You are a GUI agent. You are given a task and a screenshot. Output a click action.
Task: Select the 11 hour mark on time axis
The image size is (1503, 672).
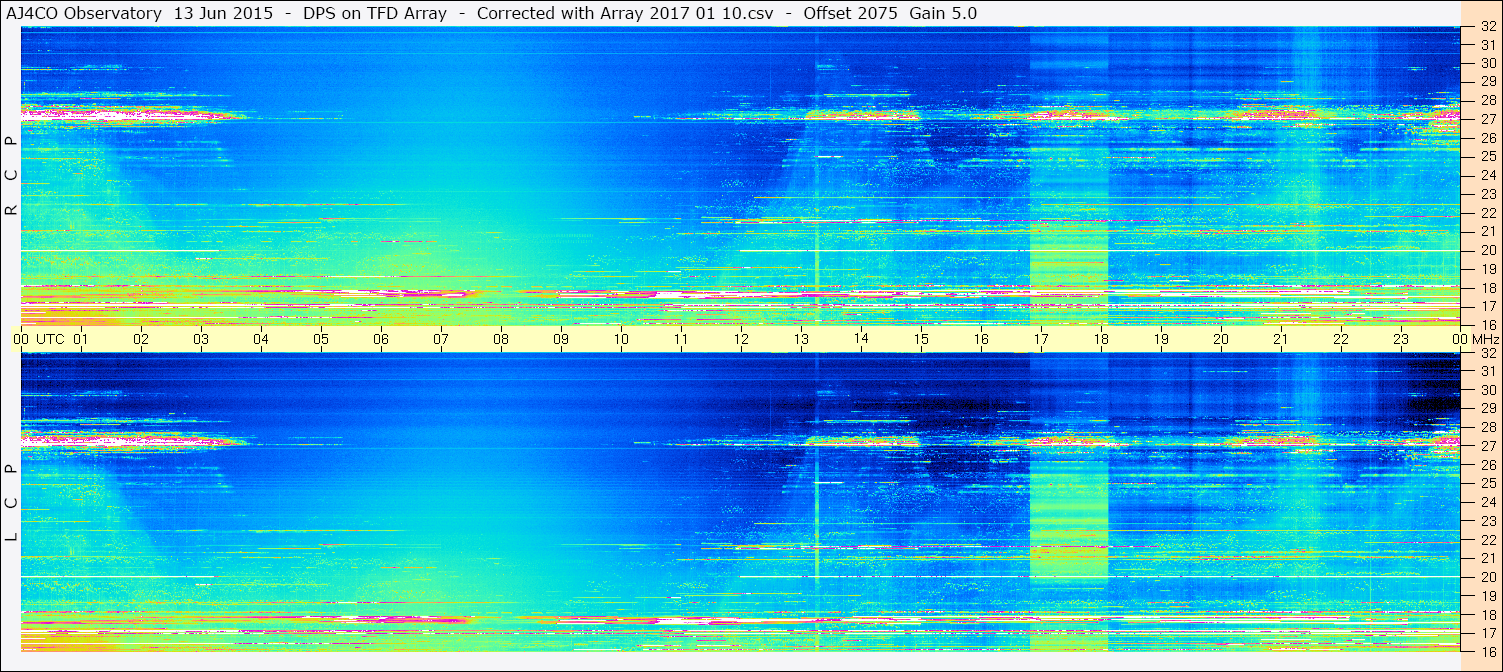[x=681, y=339]
